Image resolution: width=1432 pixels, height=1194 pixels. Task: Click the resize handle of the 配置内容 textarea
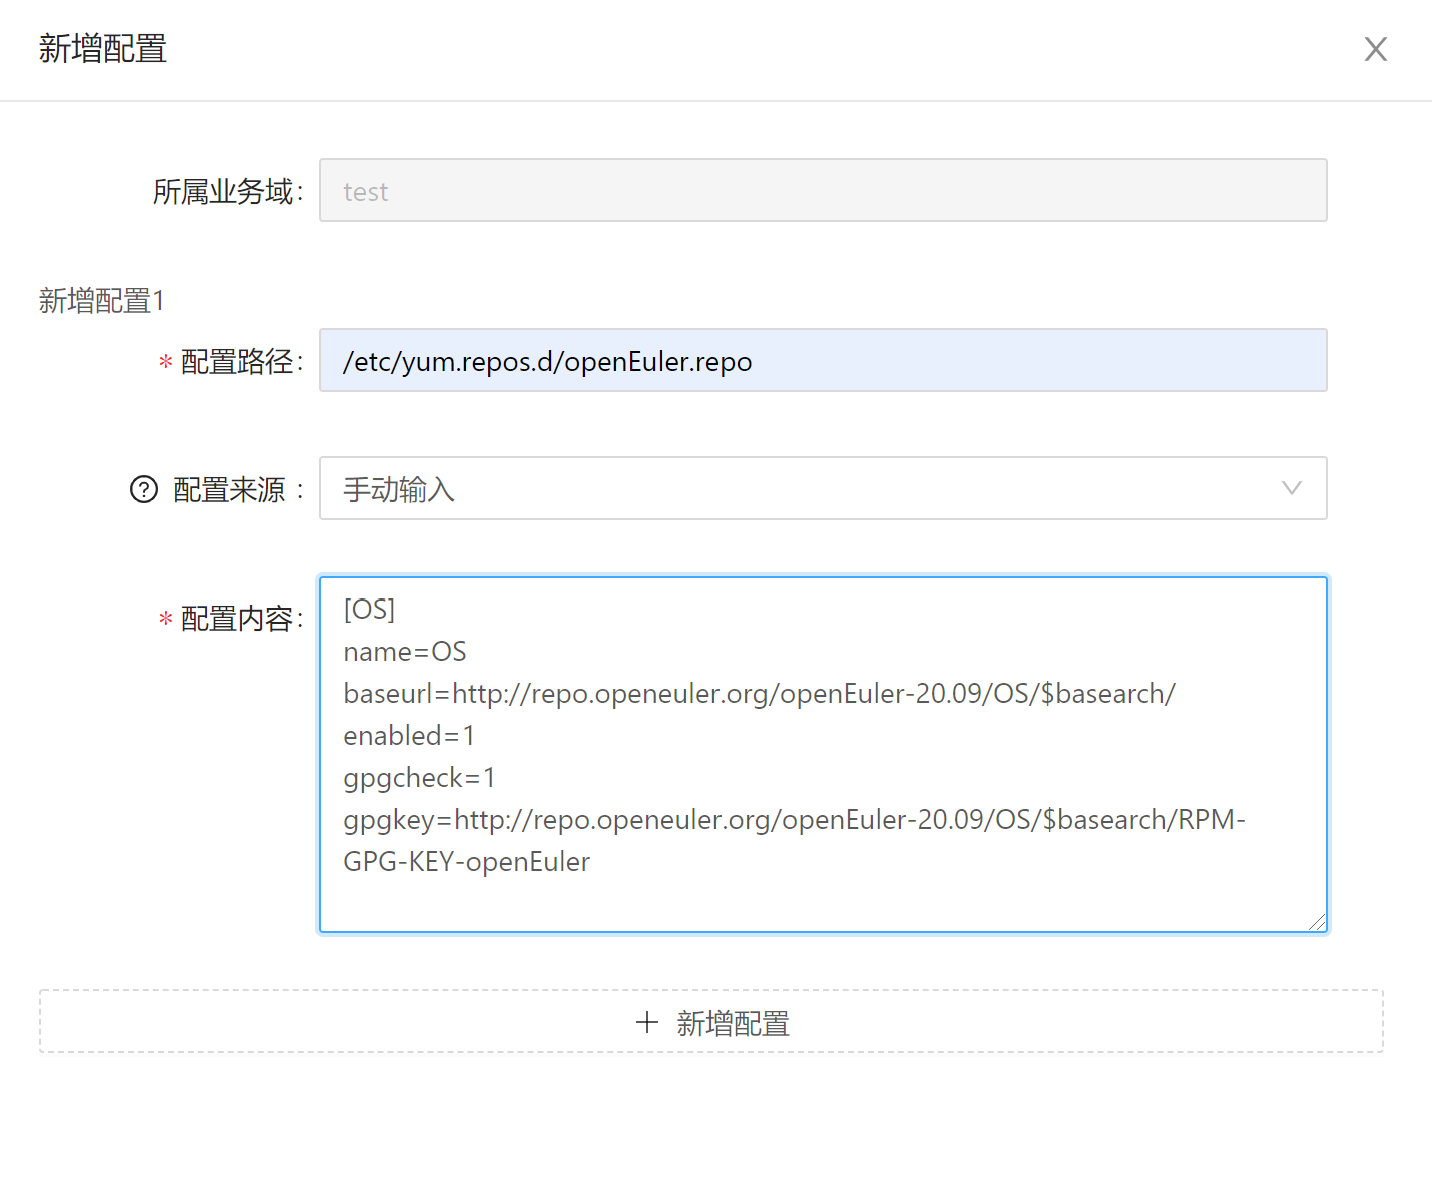click(1317, 922)
